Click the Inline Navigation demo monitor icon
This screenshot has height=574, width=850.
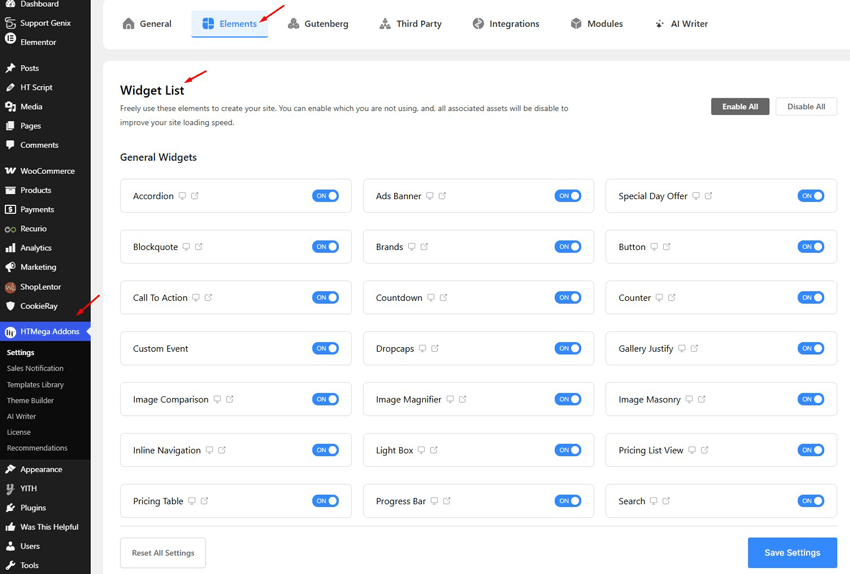(x=209, y=450)
